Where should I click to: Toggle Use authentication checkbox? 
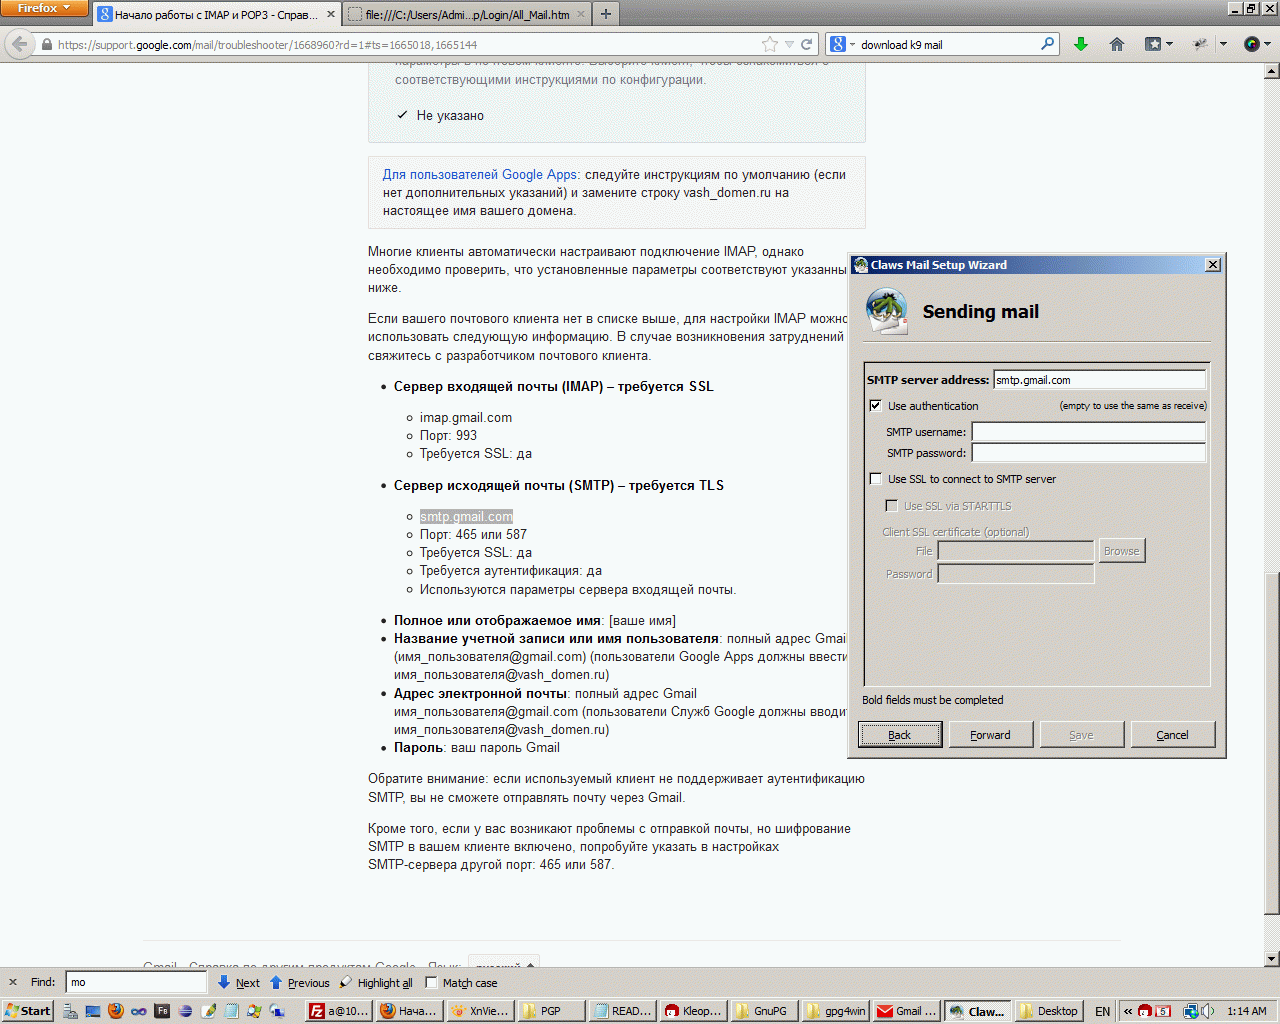click(876, 406)
